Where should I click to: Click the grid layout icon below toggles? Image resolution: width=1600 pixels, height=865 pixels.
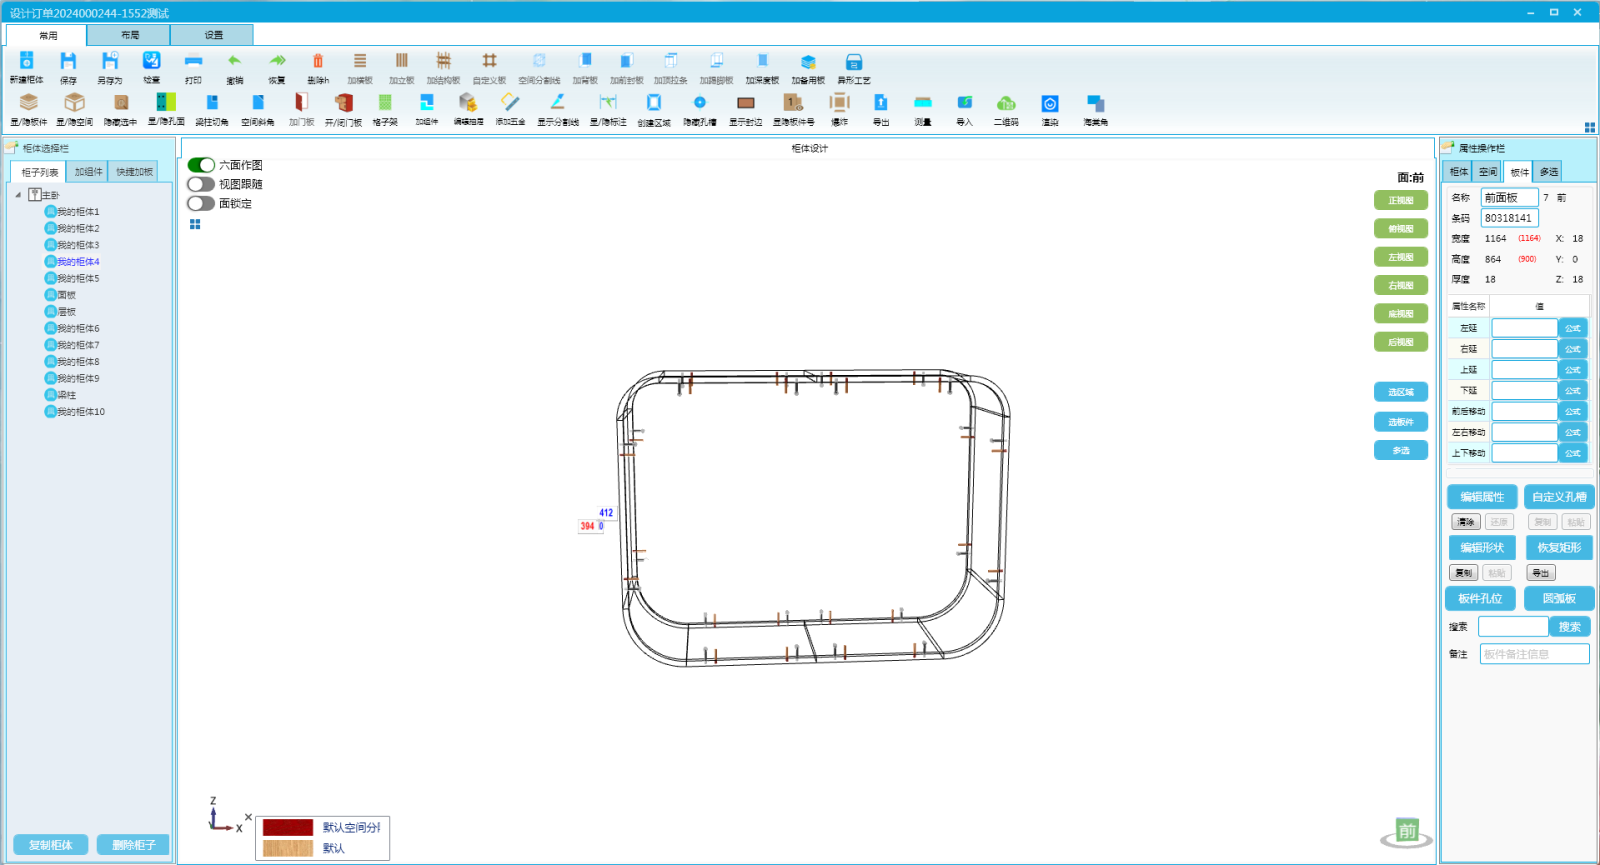[195, 224]
